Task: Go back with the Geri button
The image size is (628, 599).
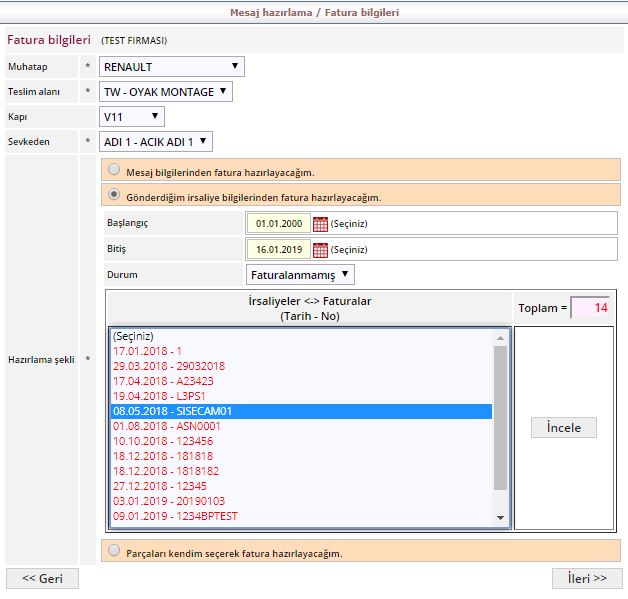Action: 42,578
